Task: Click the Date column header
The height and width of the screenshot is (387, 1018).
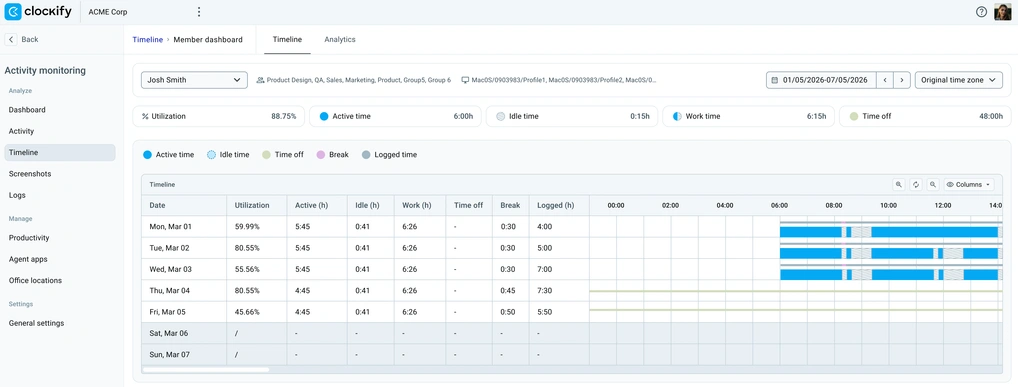Action: [184, 205]
